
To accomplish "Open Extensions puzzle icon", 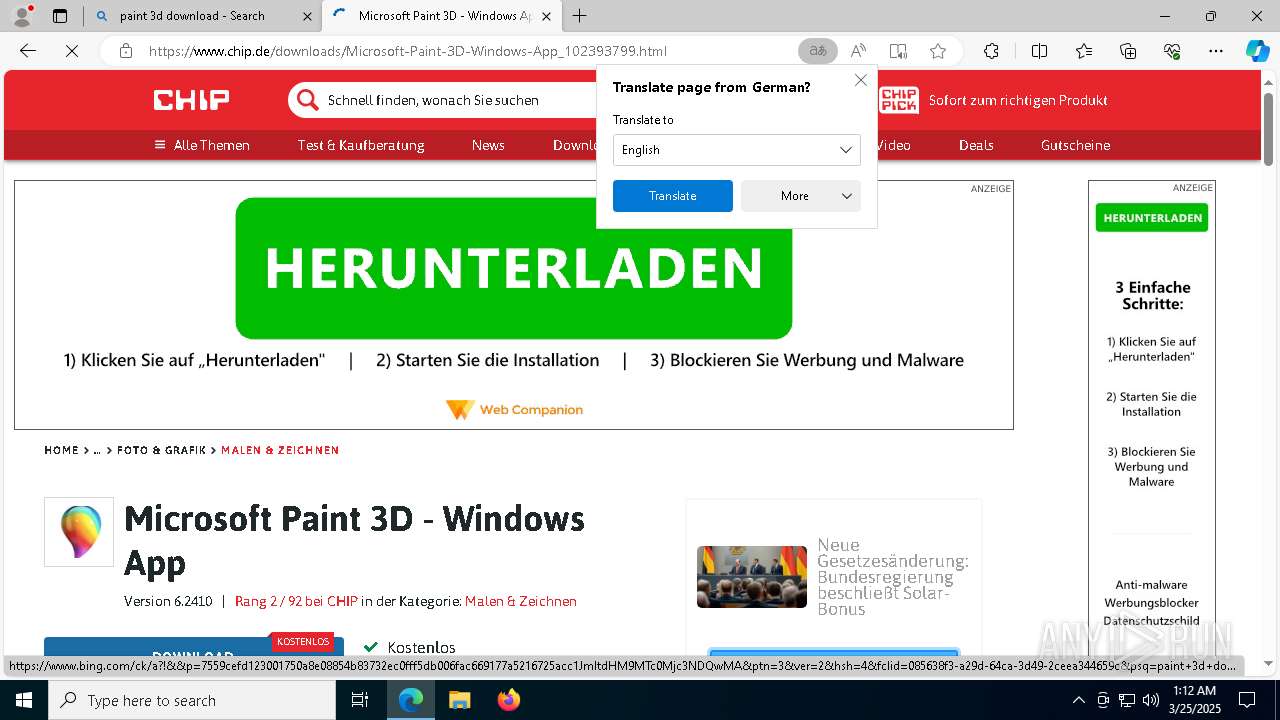I will (x=991, y=51).
